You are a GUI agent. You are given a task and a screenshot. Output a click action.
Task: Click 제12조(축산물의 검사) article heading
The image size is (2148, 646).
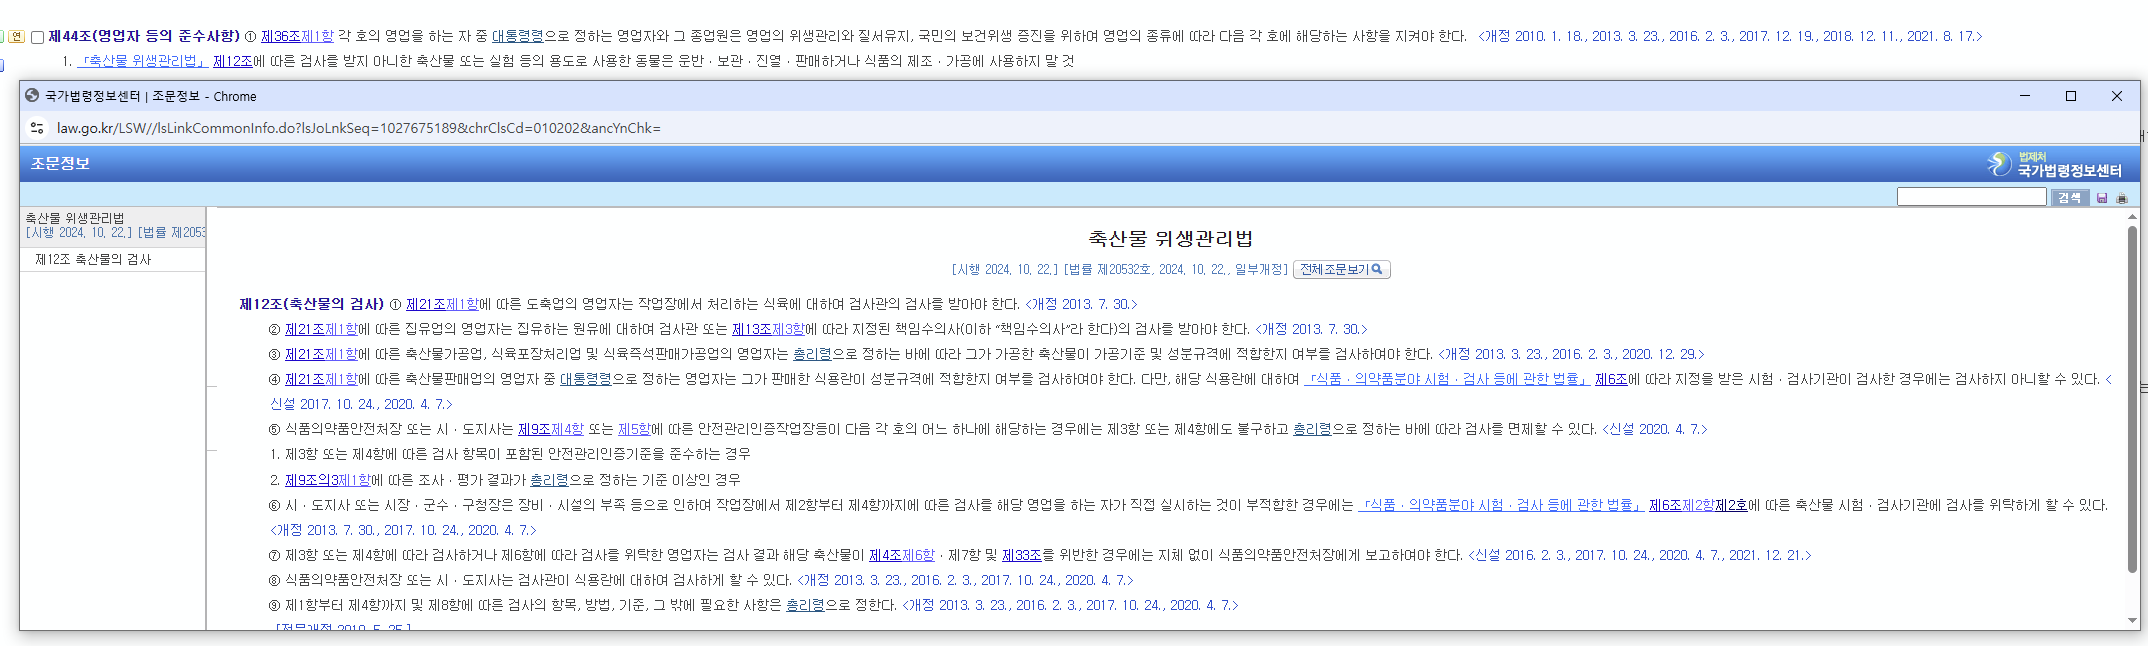tap(312, 304)
